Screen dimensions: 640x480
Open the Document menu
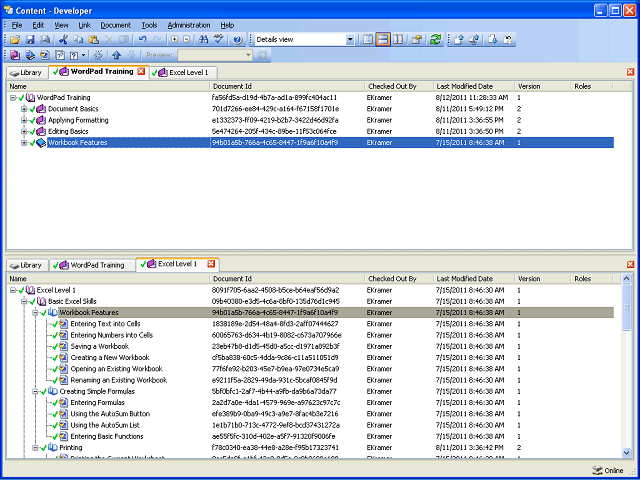(116, 25)
